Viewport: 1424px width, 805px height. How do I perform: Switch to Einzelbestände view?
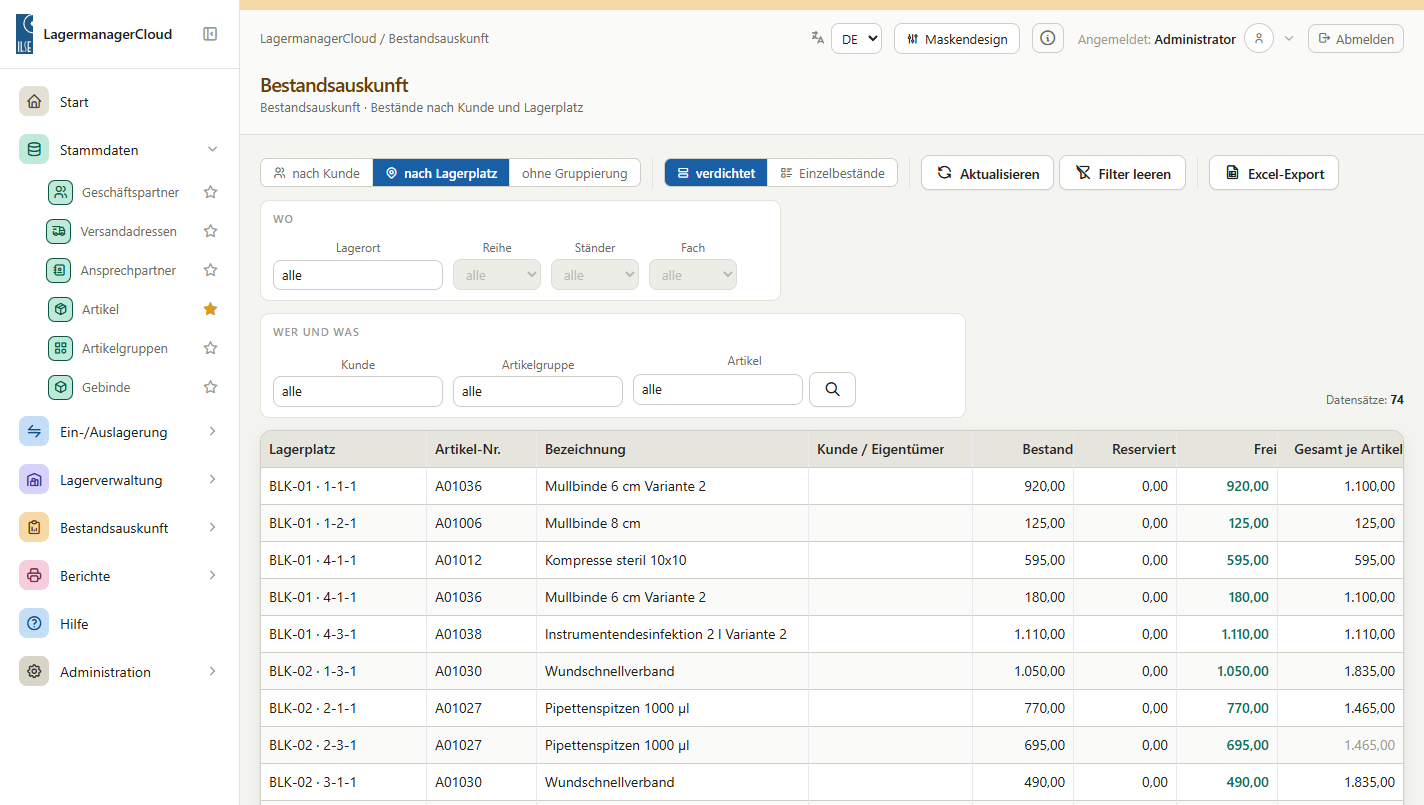point(832,173)
